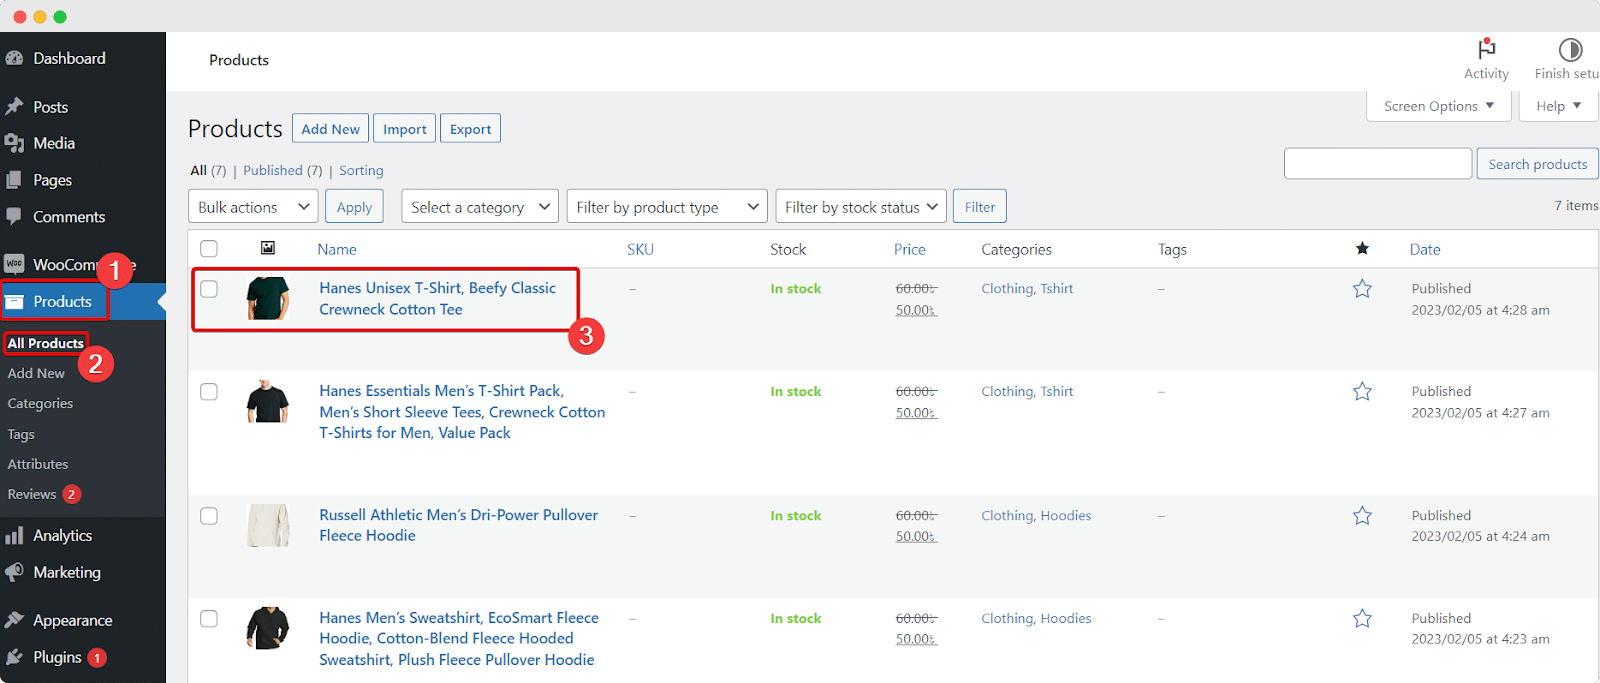Expand the Help panel
1600x683 pixels.
point(1559,106)
